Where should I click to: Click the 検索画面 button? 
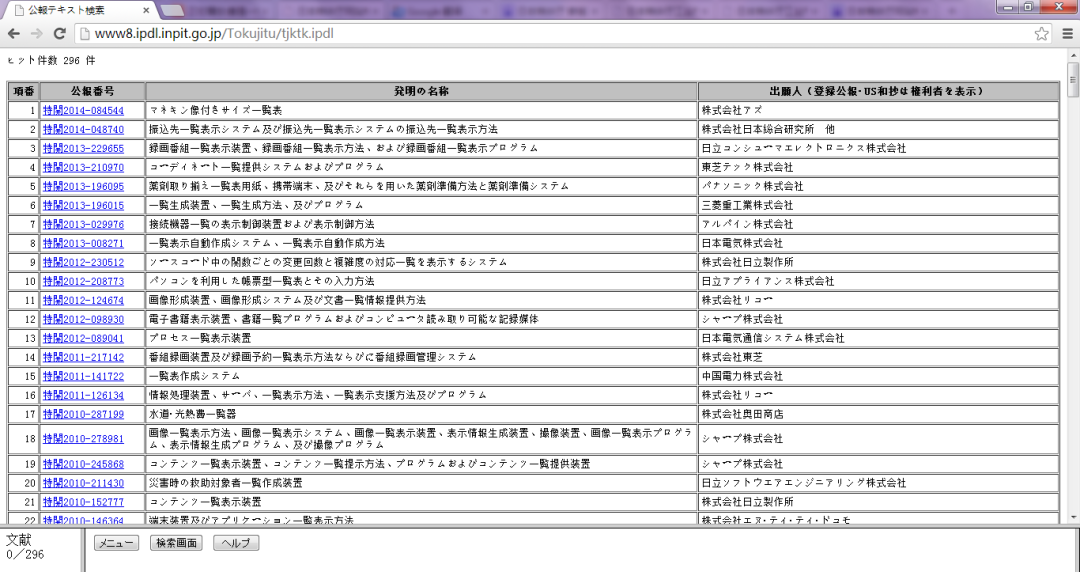pos(176,543)
